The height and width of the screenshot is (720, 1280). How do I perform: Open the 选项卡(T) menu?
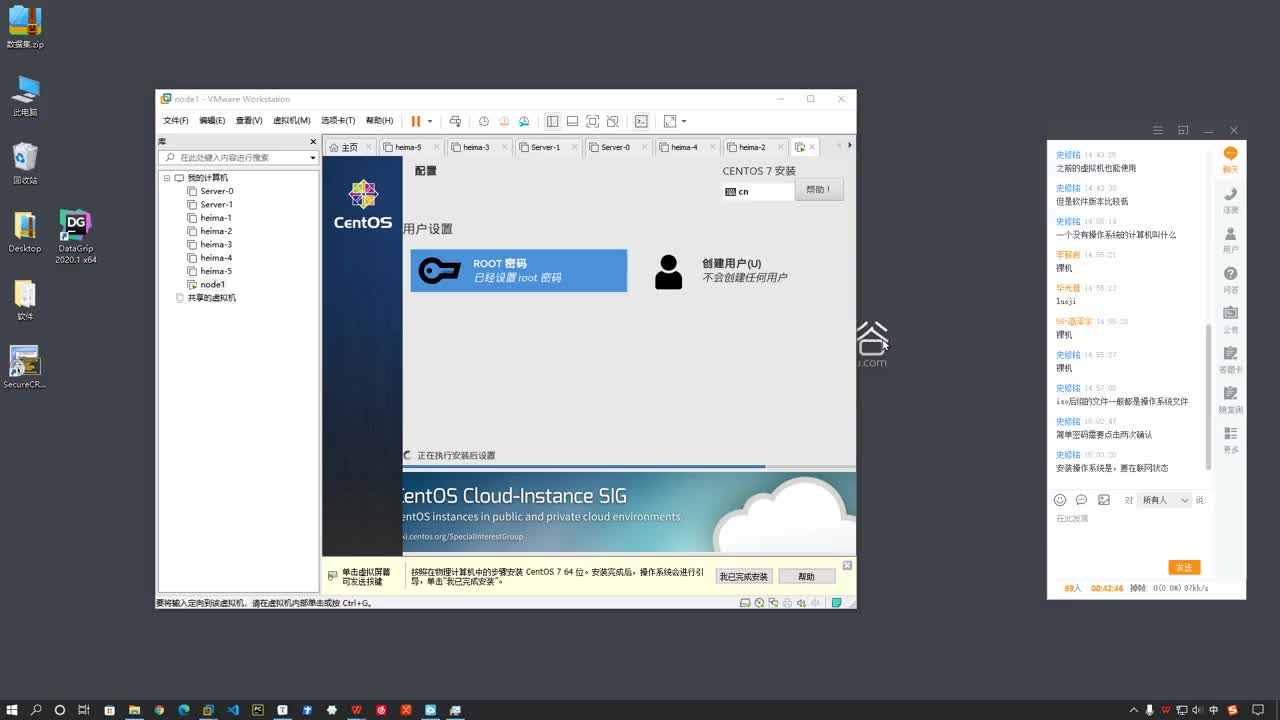[338, 121]
